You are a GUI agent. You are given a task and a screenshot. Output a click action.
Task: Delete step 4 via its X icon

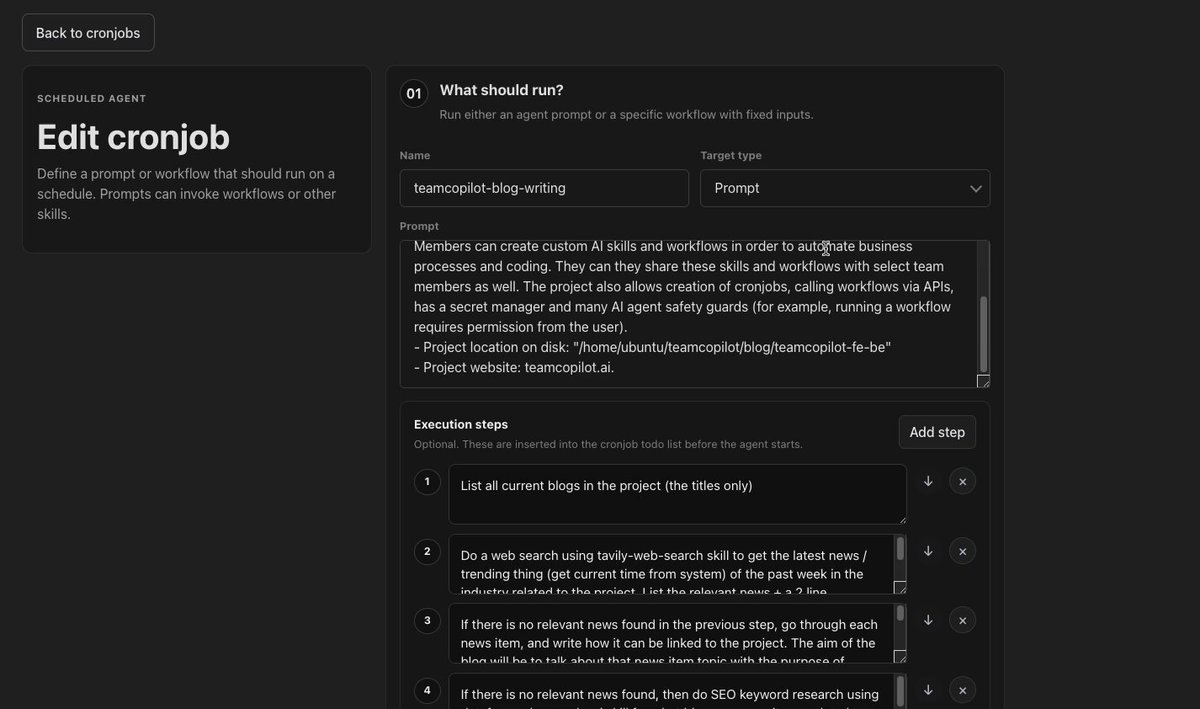point(962,690)
